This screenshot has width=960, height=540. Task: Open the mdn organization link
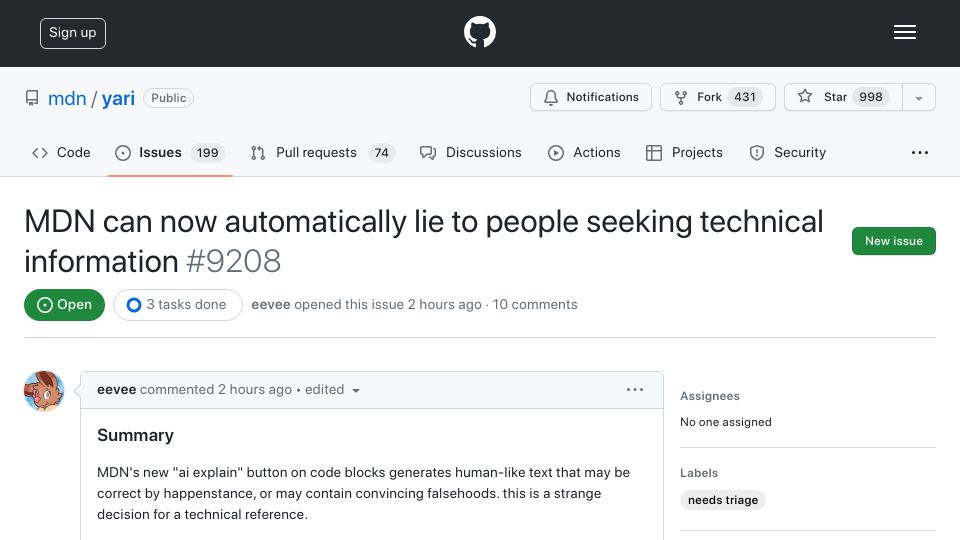point(67,98)
